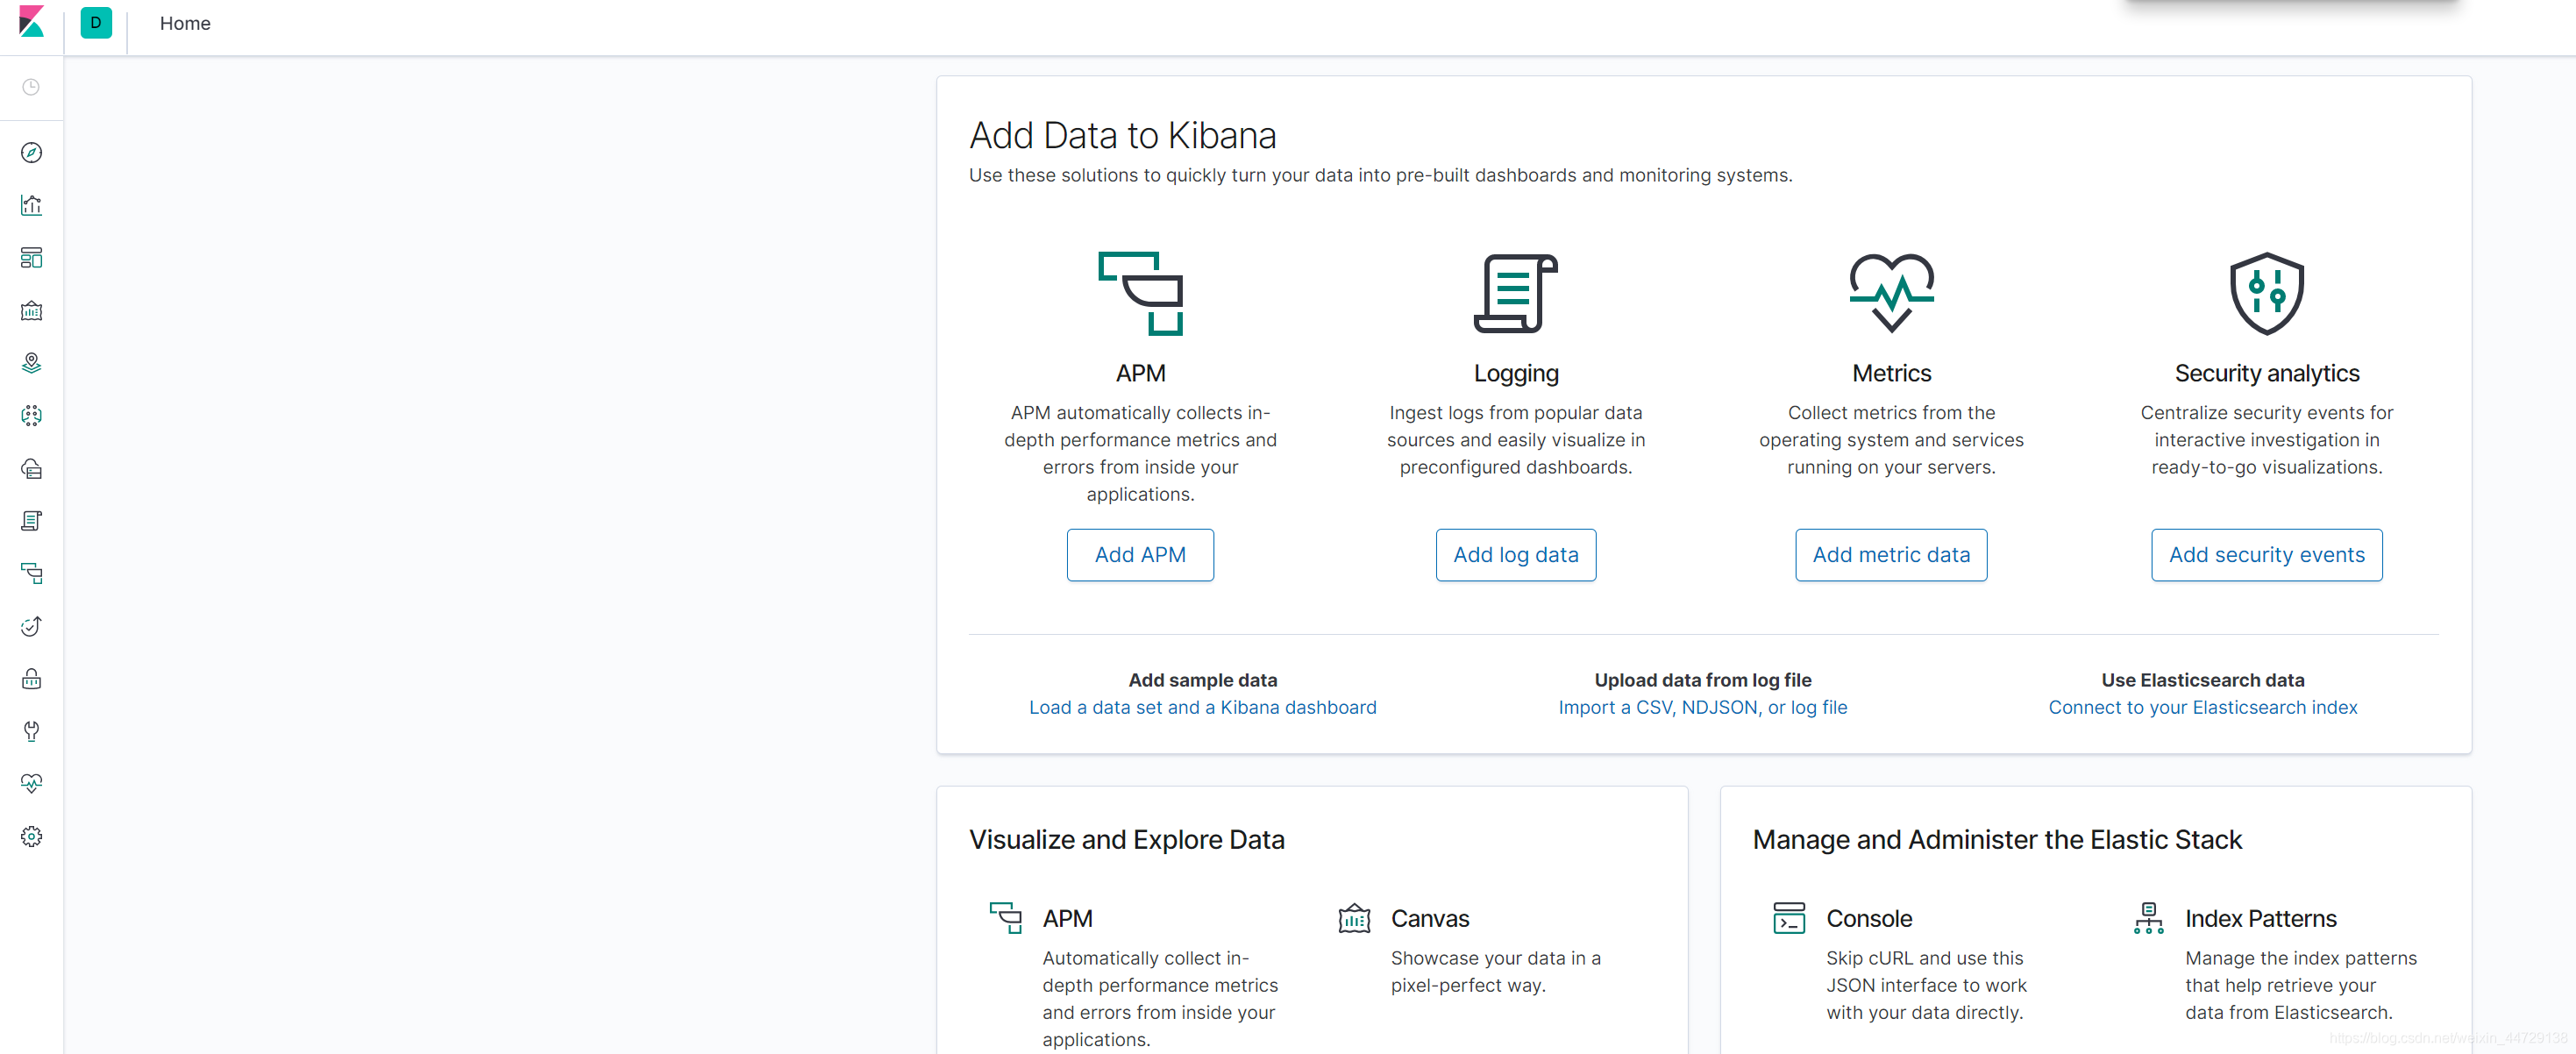
Task: Open Discover compass icon in sidebar
Action: pyautogui.click(x=31, y=153)
